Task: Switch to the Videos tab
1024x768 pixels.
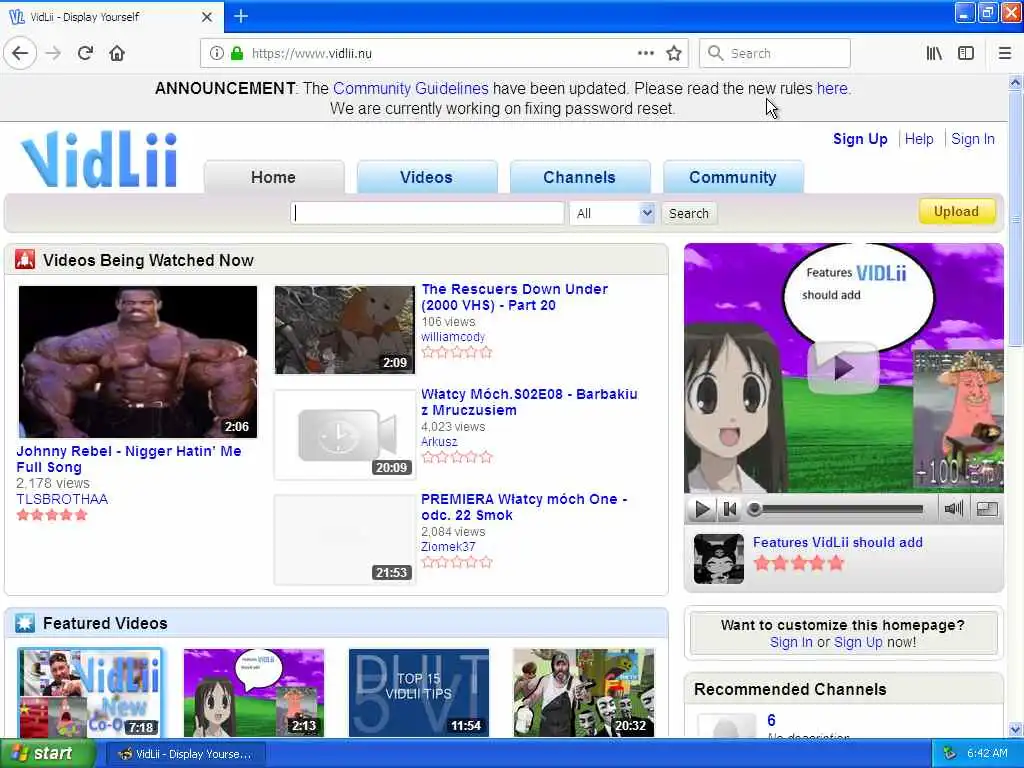Action: pos(426,177)
